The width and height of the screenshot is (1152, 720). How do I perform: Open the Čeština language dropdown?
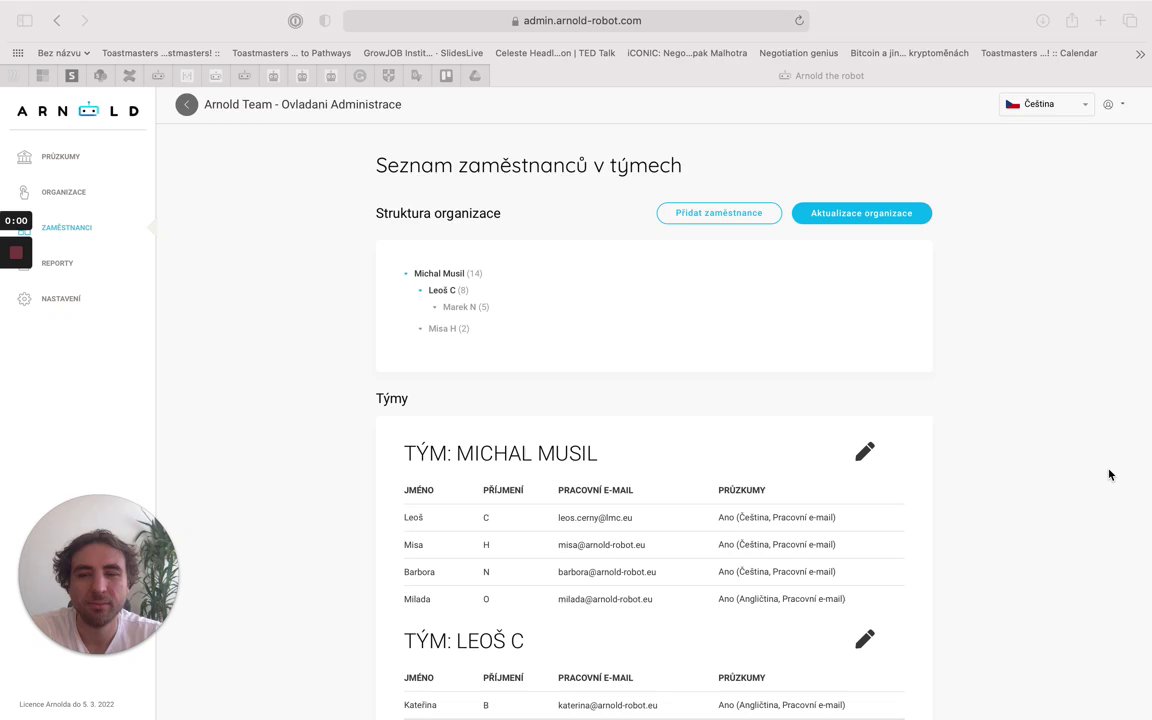[x=1046, y=104]
